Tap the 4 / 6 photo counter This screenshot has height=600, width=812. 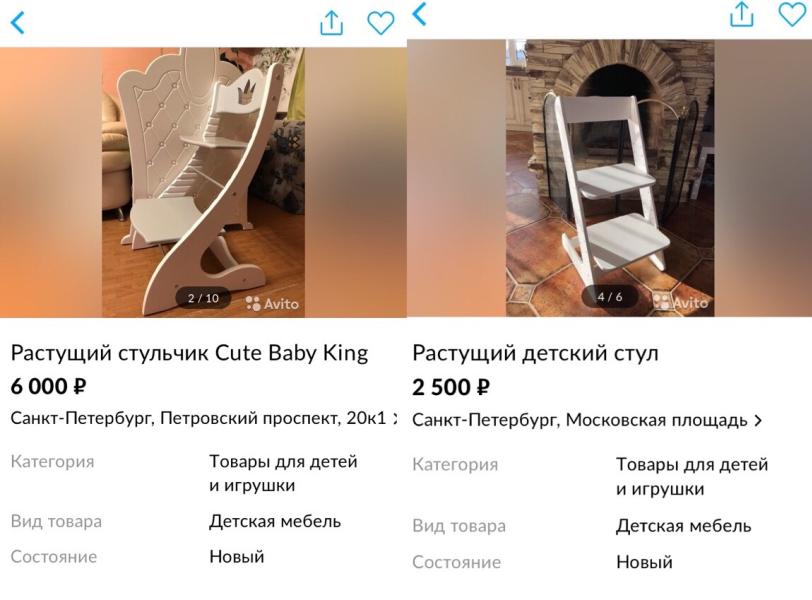(x=610, y=297)
